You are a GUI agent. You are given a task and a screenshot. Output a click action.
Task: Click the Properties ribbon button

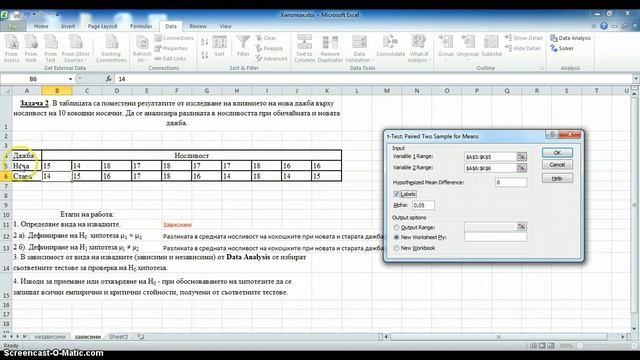pos(171,48)
